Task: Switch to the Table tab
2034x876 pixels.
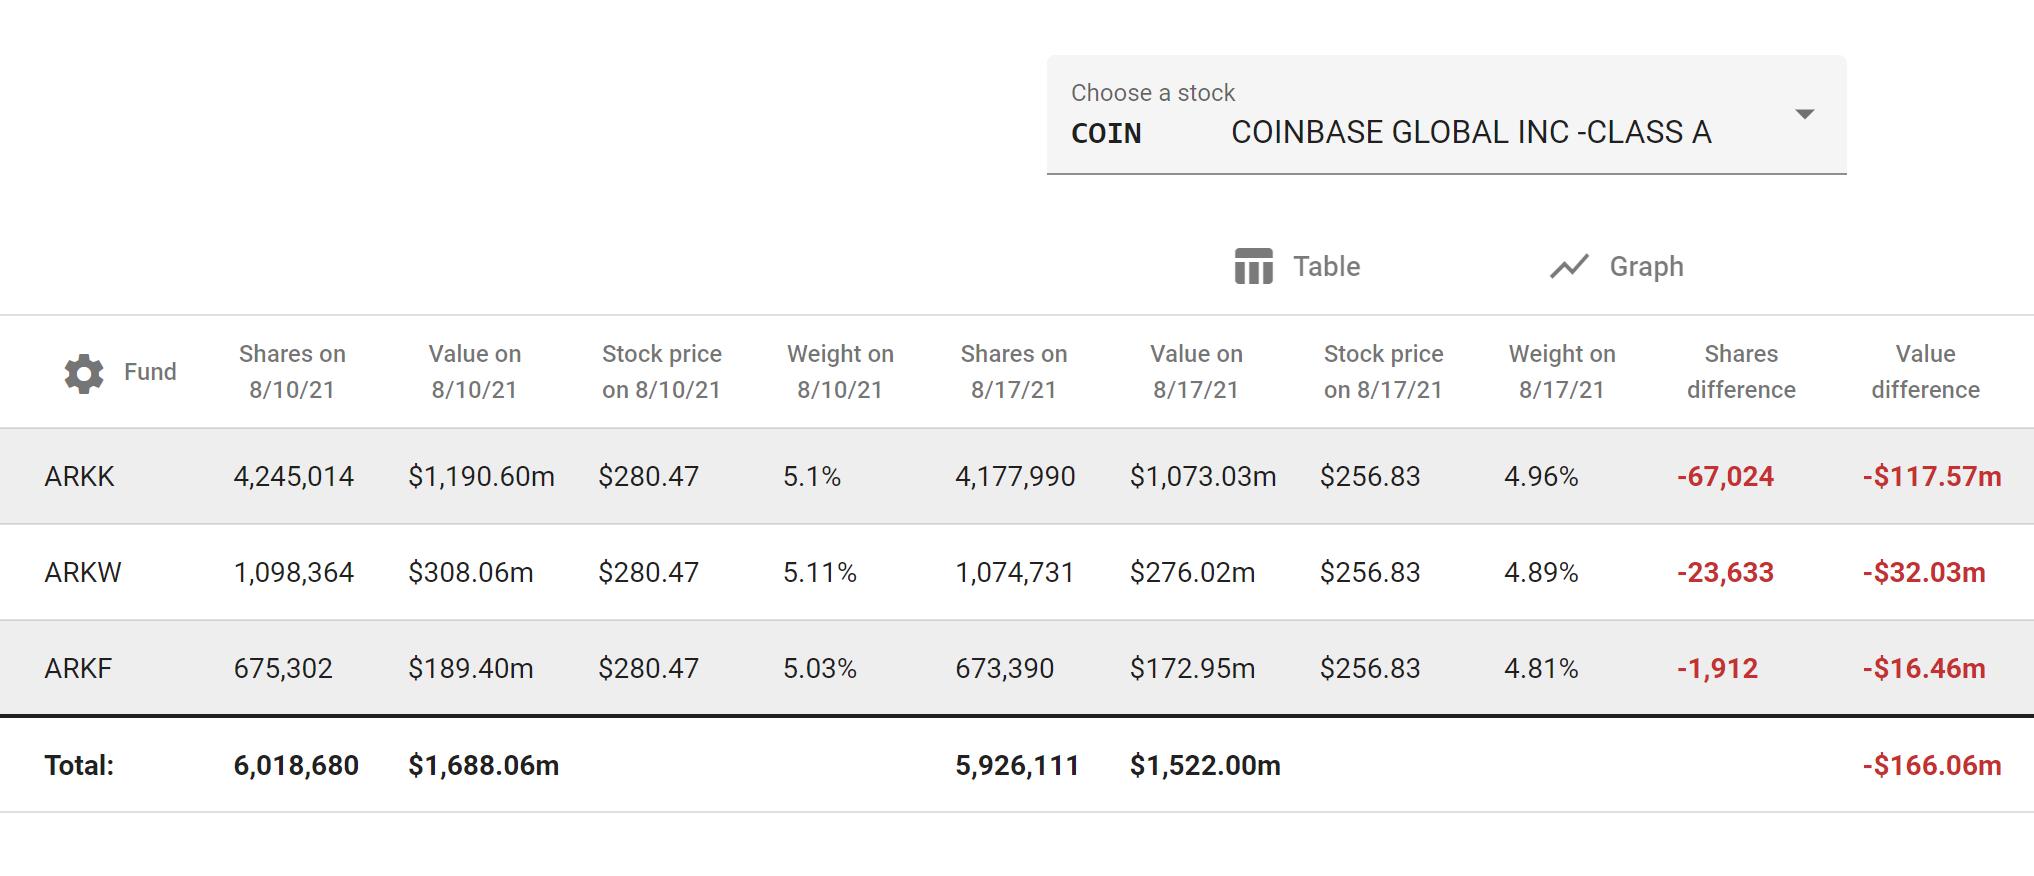Action: (x=1325, y=267)
